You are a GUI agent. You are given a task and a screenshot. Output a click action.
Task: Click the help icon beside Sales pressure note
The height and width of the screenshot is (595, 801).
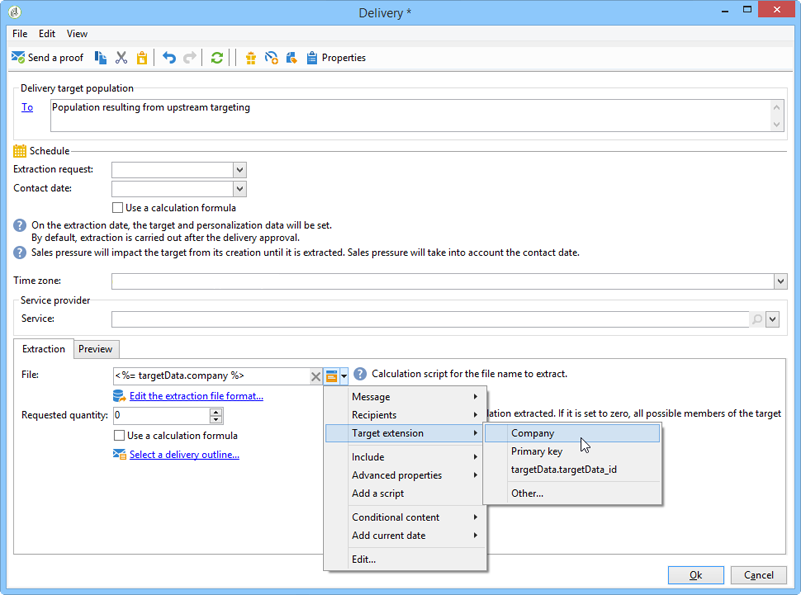tap(19, 253)
